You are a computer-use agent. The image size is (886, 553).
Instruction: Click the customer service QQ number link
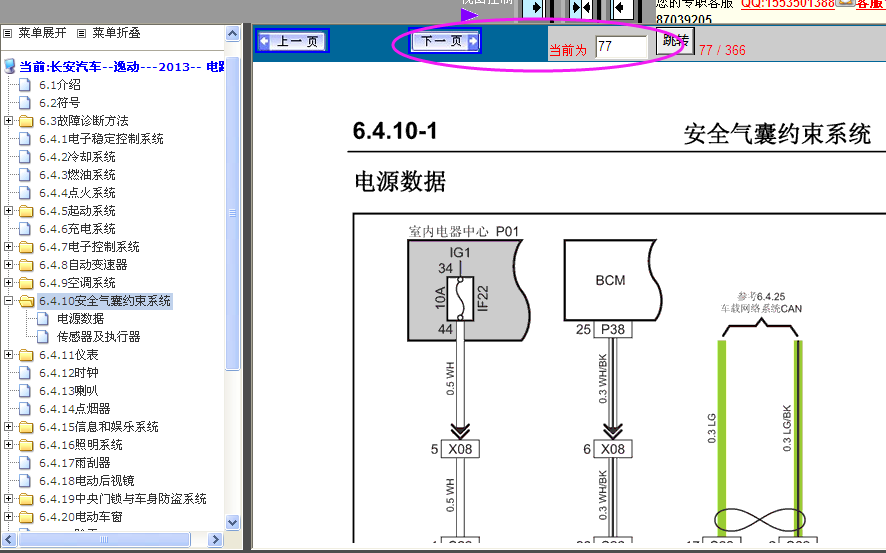tap(788, 4)
